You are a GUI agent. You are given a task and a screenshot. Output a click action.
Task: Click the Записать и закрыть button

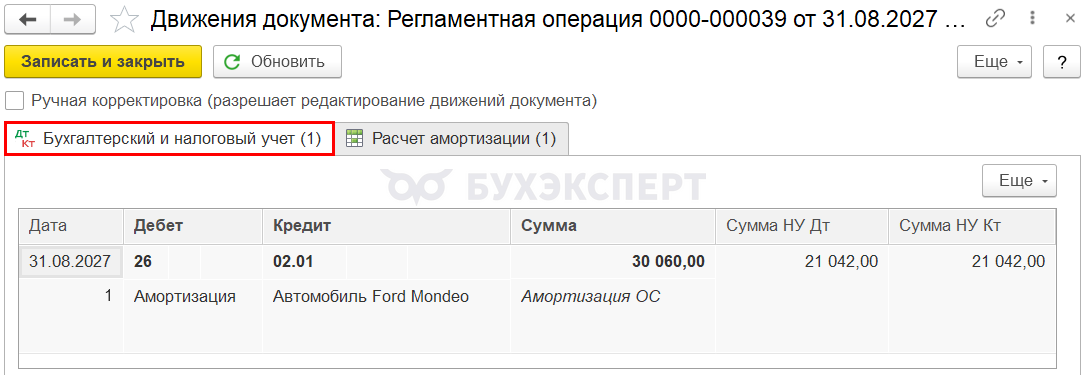pyautogui.click(x=103, y=62)
